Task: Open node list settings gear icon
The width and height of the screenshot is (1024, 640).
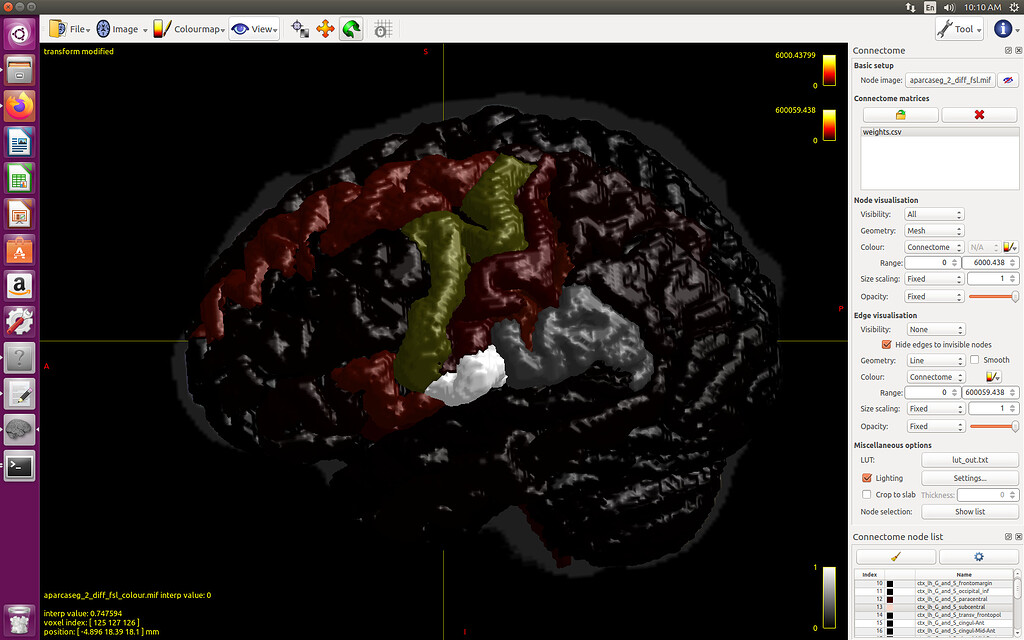Action: pos(978,557)
